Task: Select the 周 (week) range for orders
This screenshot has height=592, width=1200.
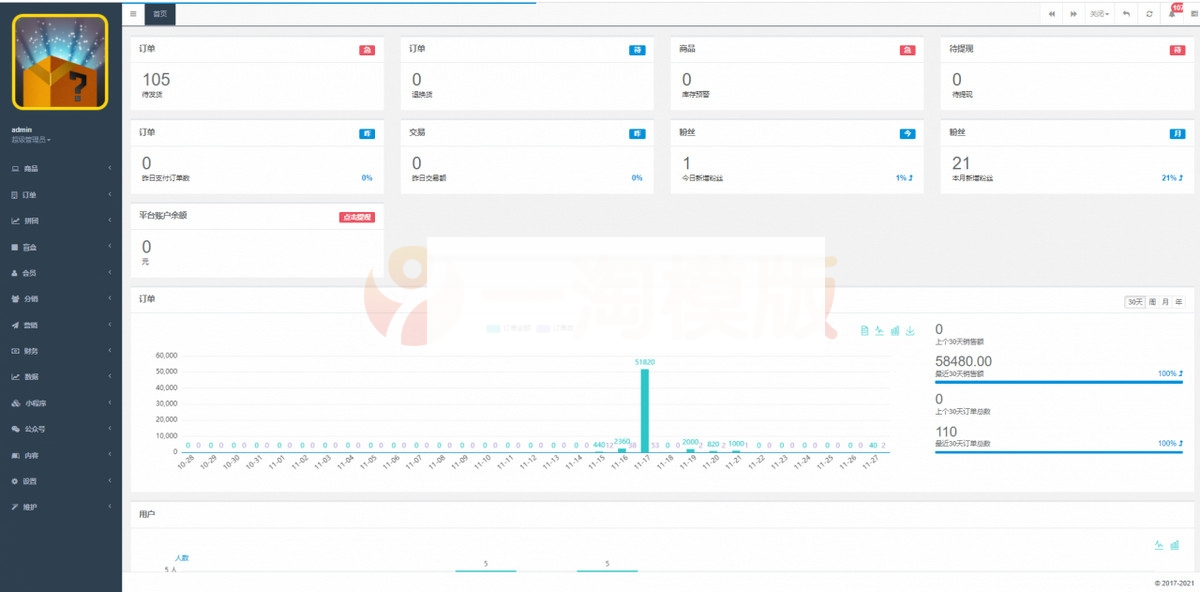Action: click(x=1152, y=301)
